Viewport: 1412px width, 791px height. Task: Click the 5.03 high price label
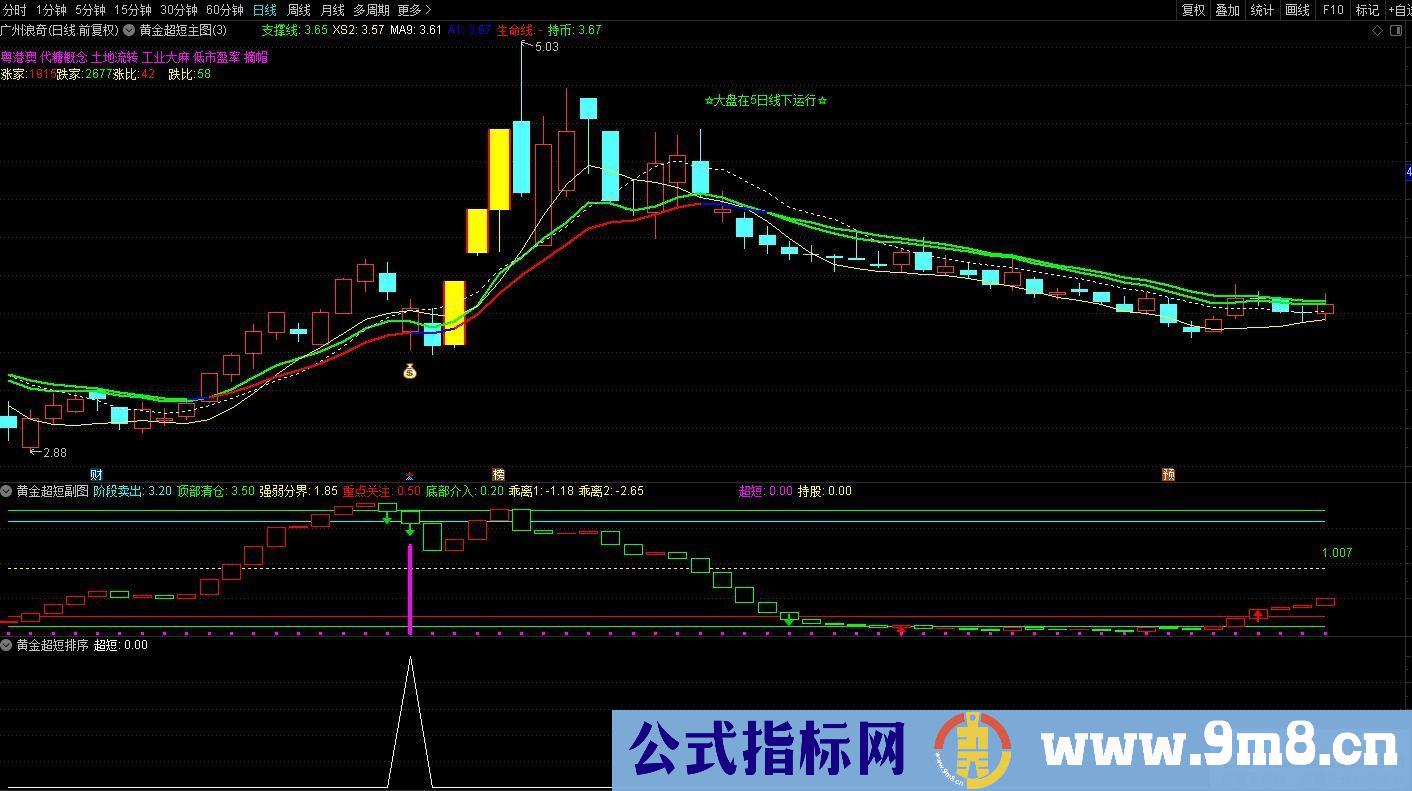(547, 47)
